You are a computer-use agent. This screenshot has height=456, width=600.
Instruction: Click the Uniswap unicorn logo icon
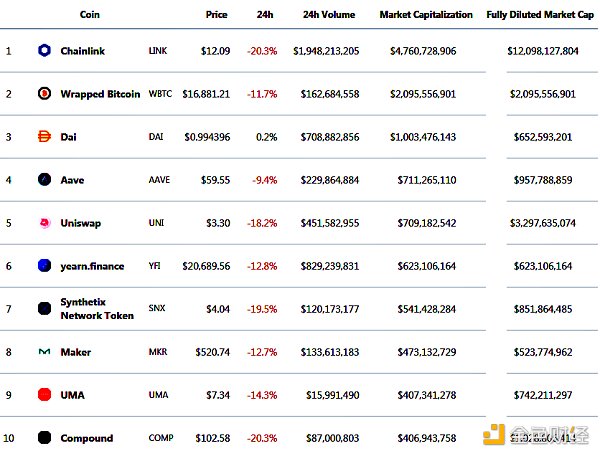coord(44,223)
